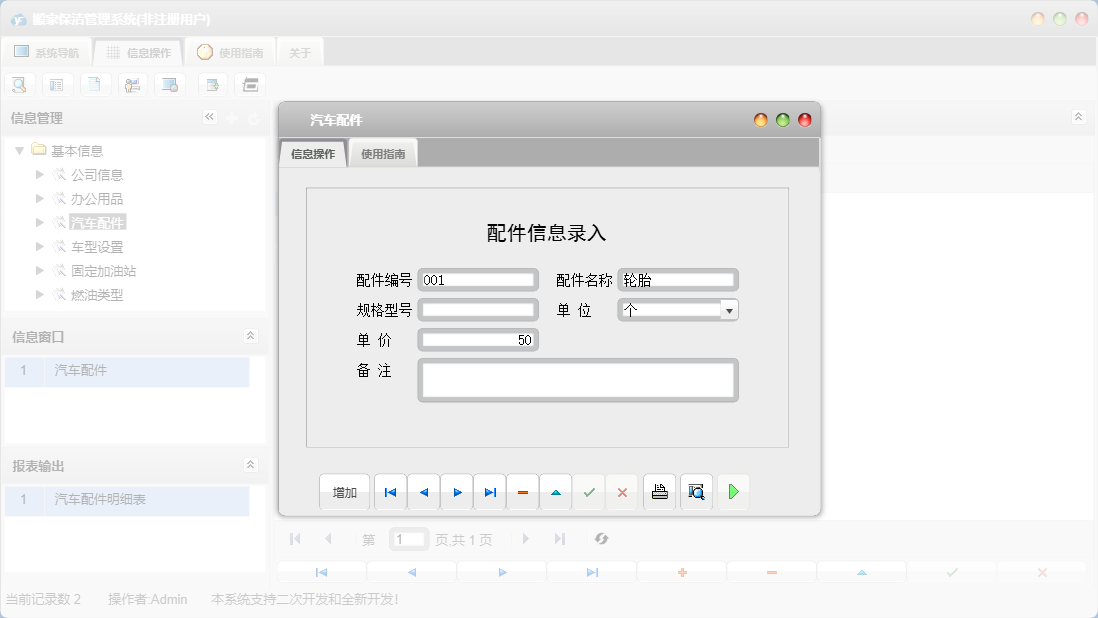Image resolution: width=1098 pixels, height=618 pixels.
Task: Collapse the 基本信息 folder in the tree
Action: pyautogui.click(x=20, y=150)
